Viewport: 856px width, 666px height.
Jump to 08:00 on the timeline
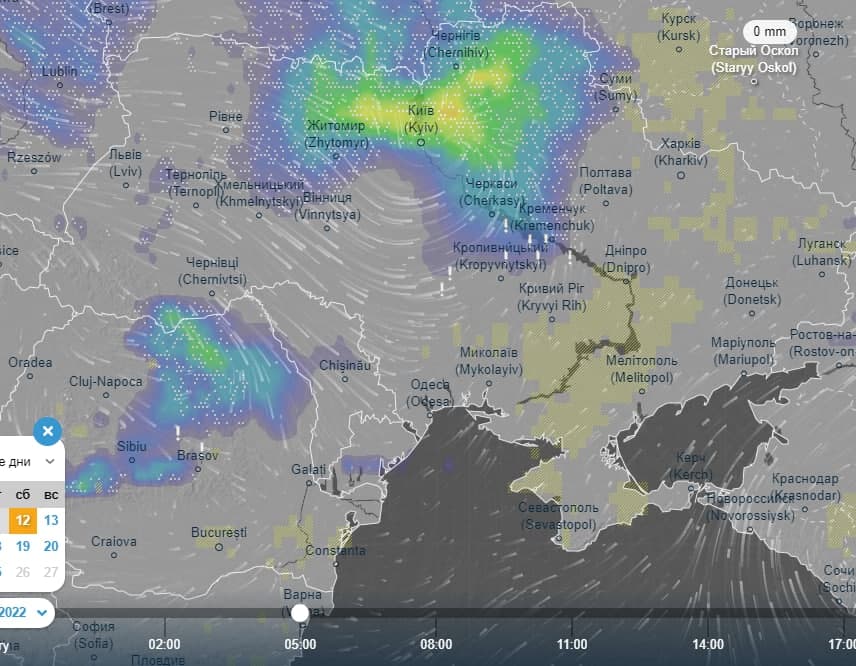point(436,644)
